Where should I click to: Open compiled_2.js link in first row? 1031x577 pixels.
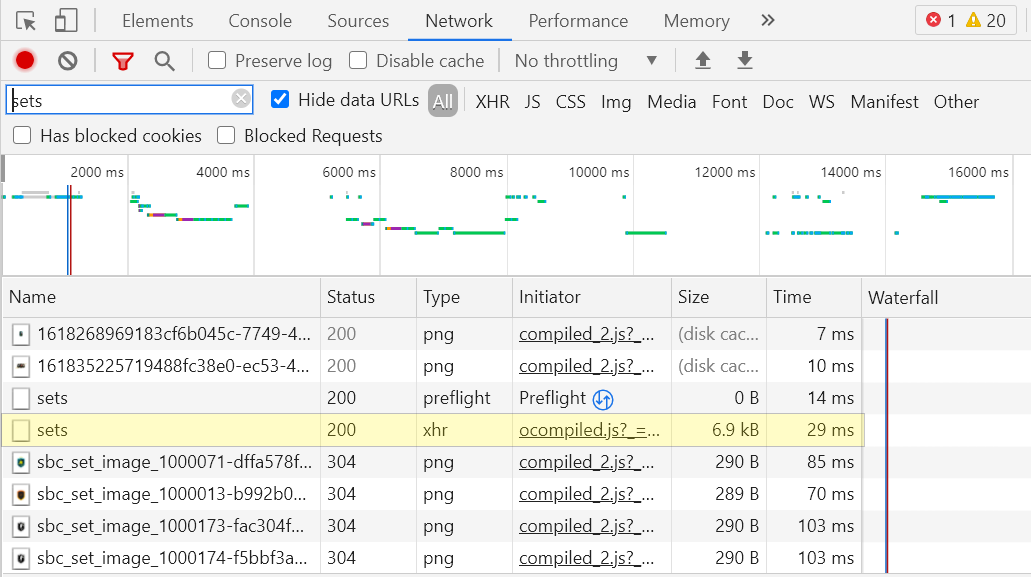(587, 335)
